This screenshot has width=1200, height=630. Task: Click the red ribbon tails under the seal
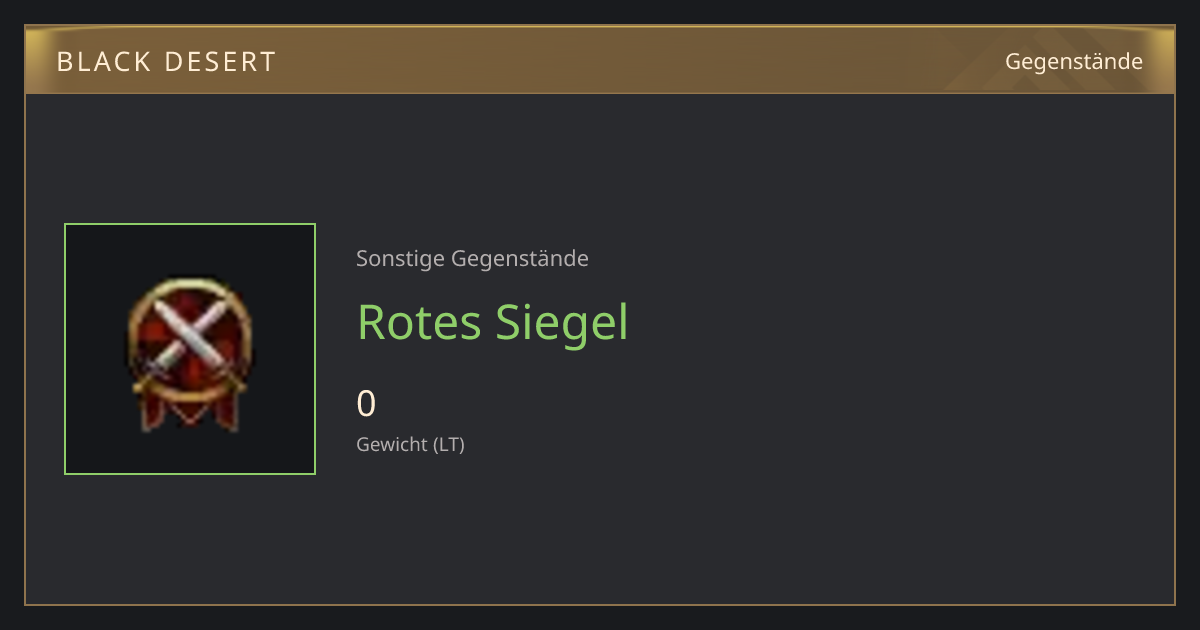pos(190,412)
